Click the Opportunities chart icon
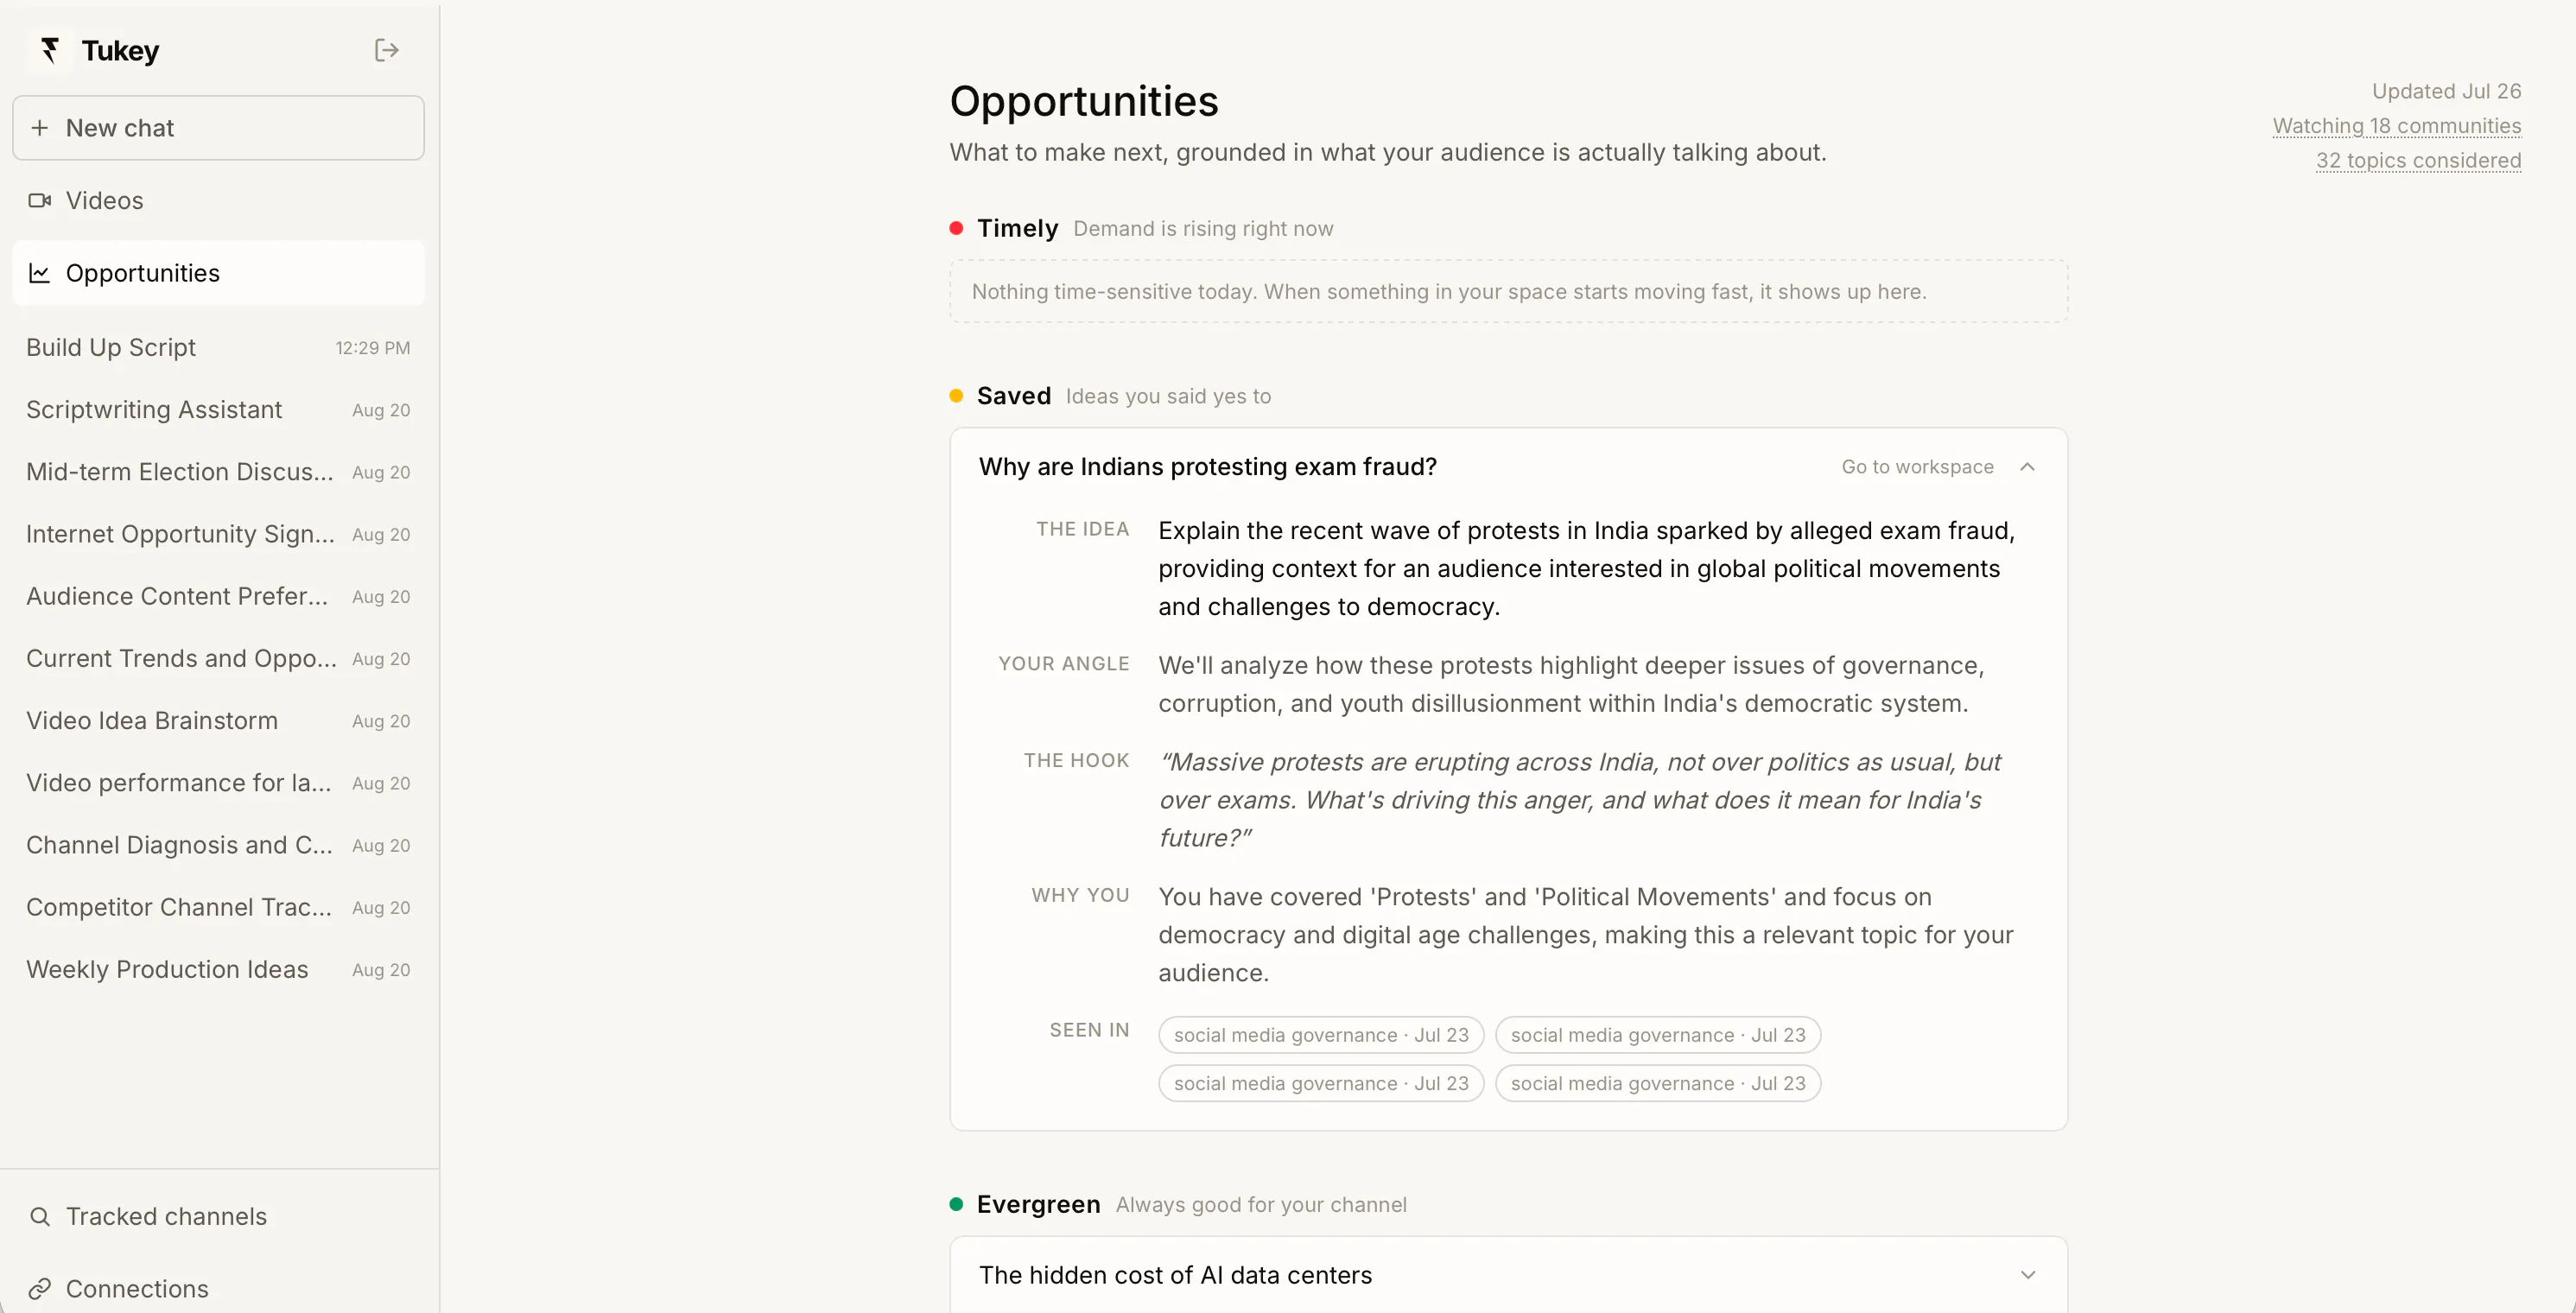The width and height of the screenshot is (2576, 1313). coord(40,273)
